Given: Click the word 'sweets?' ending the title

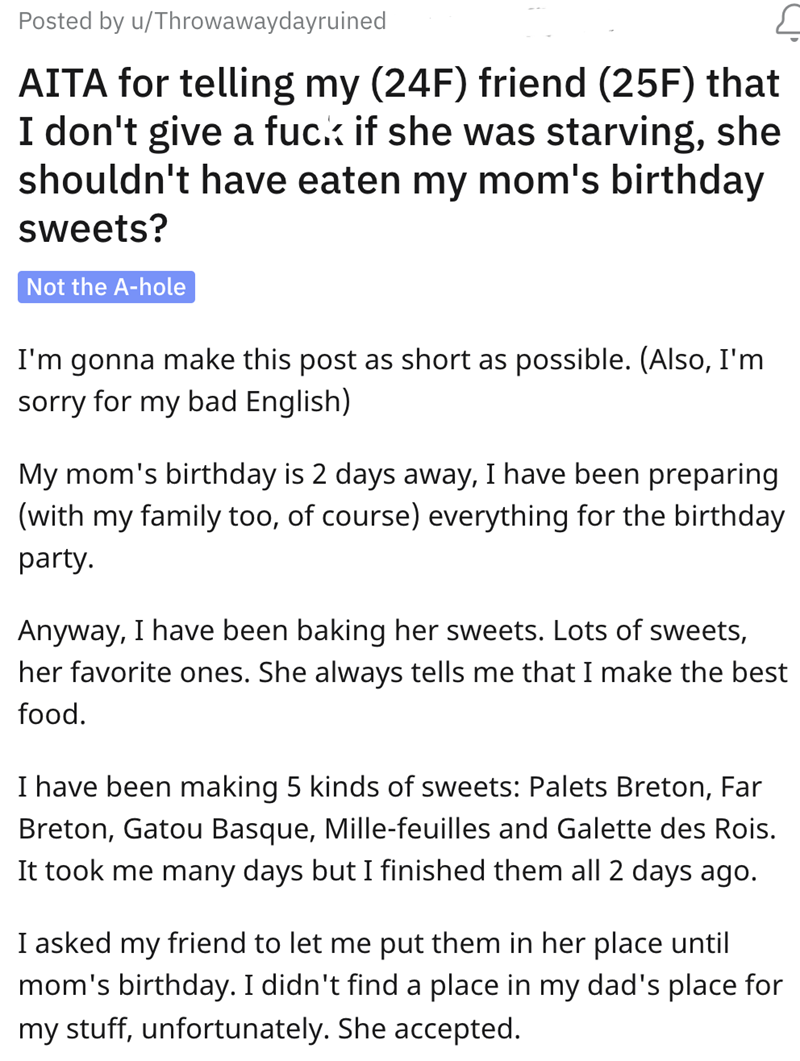Looking at the screenshot, I should 93,229.
